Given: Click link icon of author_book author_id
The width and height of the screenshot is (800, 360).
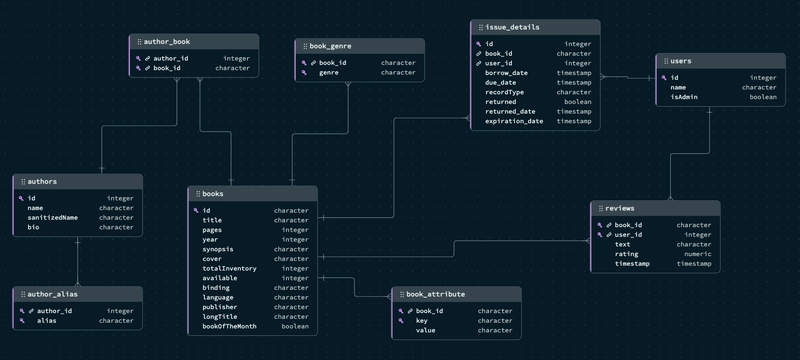Looking at the screenshot, I should coord(147,59).
